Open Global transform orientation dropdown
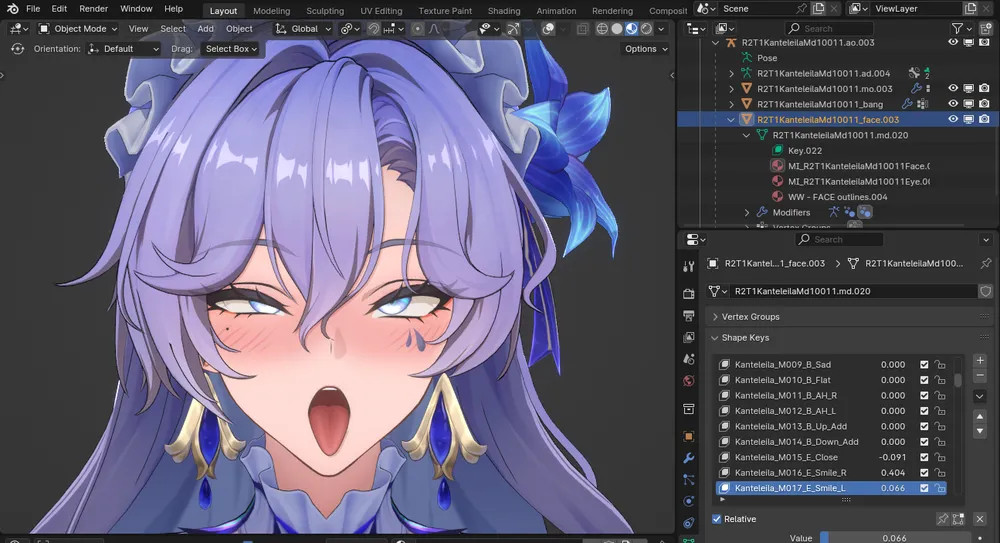1000x543 pixels. pos(303,29)
